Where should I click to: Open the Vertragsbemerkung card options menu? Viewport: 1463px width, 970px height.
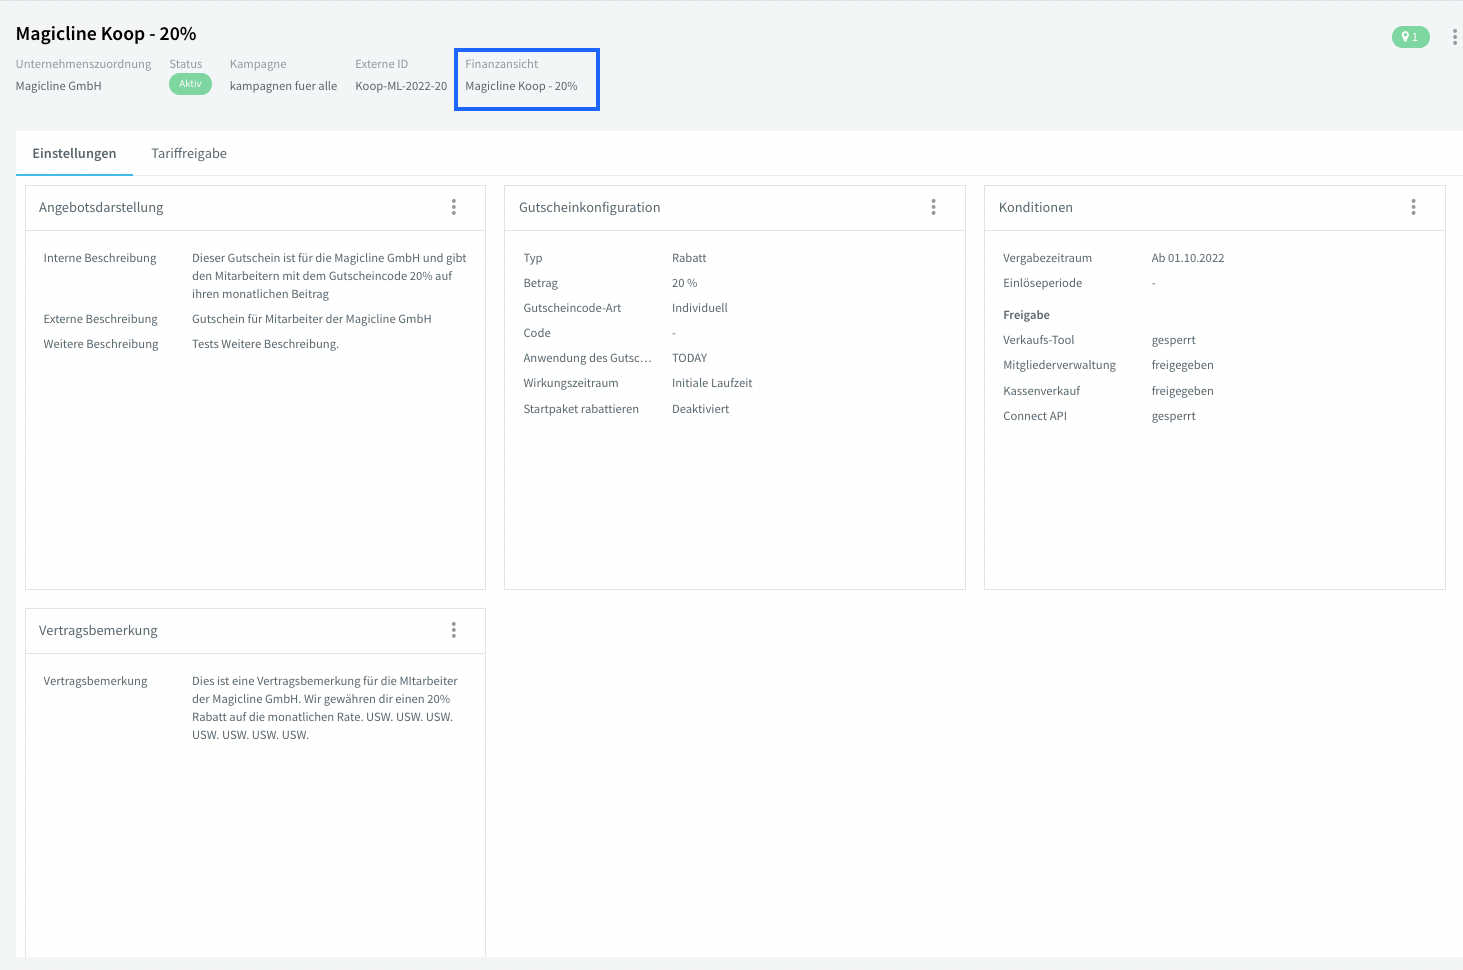coord(454,630)
